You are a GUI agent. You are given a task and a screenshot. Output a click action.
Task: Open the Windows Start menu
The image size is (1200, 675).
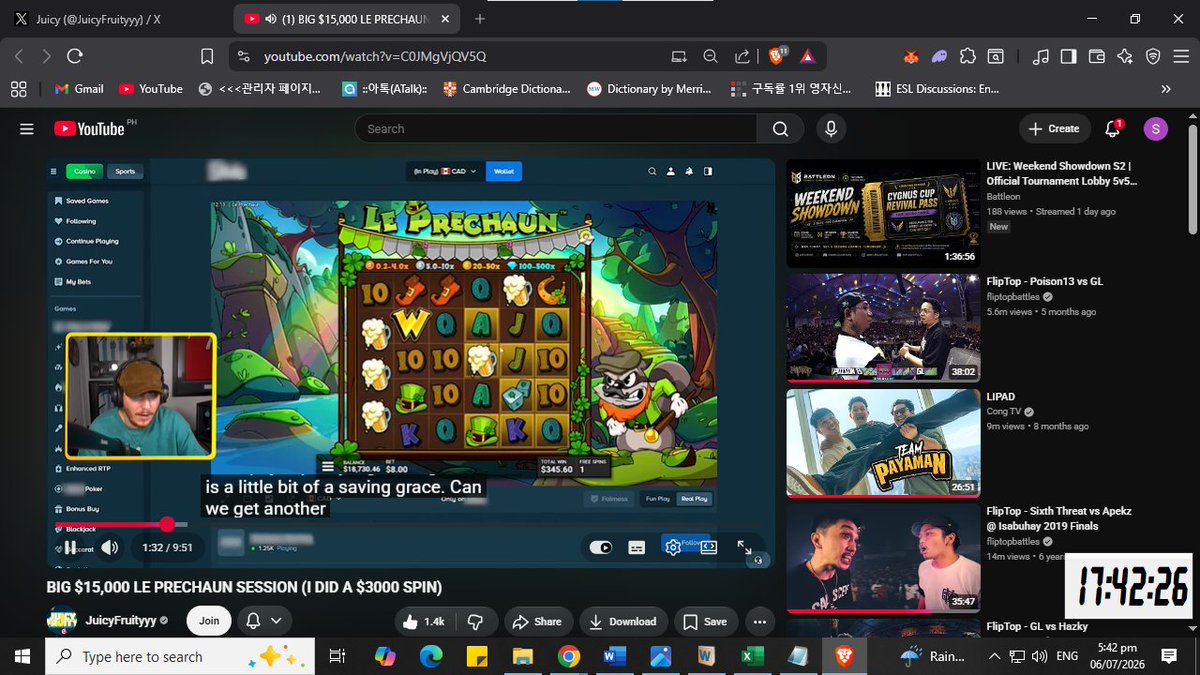pos(22,656)
